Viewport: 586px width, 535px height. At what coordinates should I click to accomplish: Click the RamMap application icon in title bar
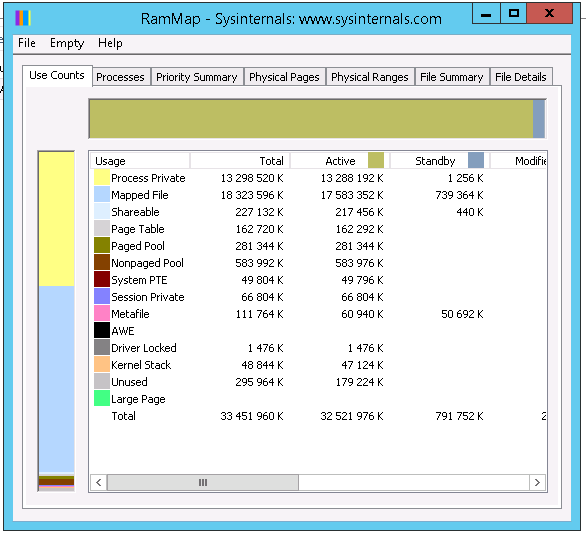23,18
